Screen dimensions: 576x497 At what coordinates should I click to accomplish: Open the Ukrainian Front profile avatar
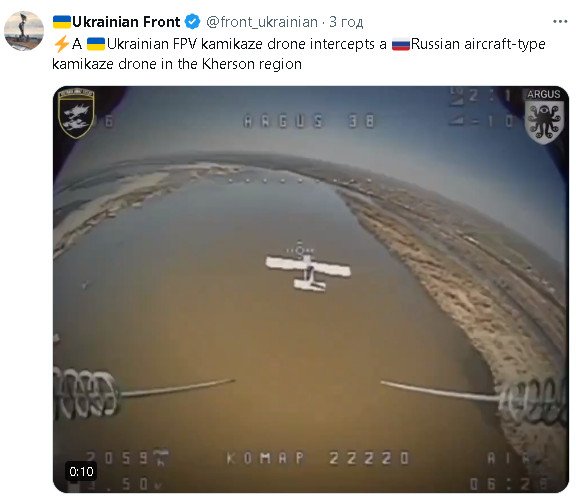[x=24, y=31]
